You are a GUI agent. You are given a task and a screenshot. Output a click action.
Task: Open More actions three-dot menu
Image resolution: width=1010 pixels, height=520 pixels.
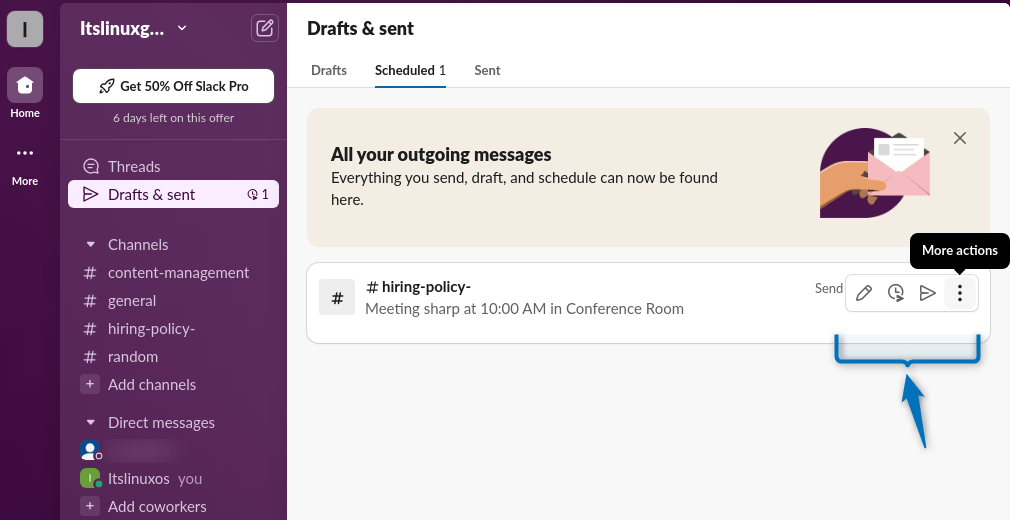[x=960, y=293]
